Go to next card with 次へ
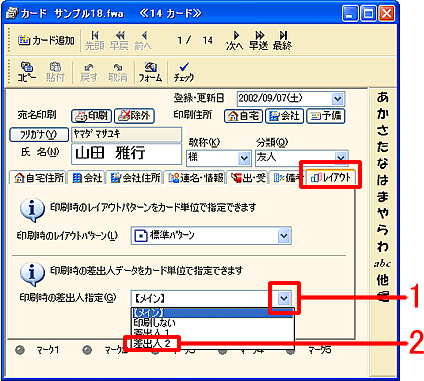Image resolution: width=424 pixels, height=381 pixels. (235, 41)
